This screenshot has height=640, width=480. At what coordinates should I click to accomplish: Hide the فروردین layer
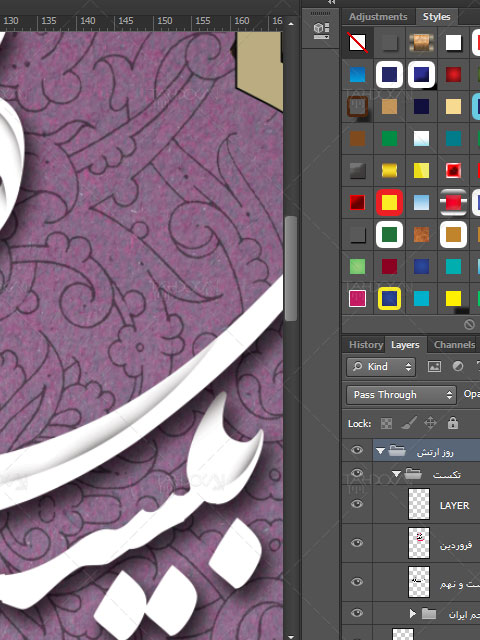click(357, 543)
